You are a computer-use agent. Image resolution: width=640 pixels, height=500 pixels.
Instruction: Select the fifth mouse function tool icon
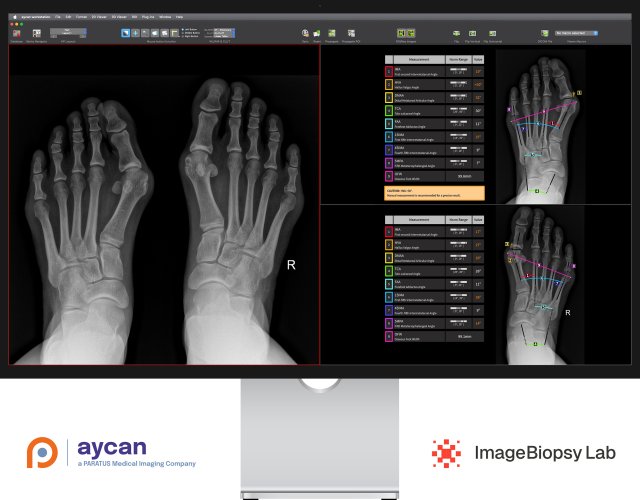coord(164,33)
